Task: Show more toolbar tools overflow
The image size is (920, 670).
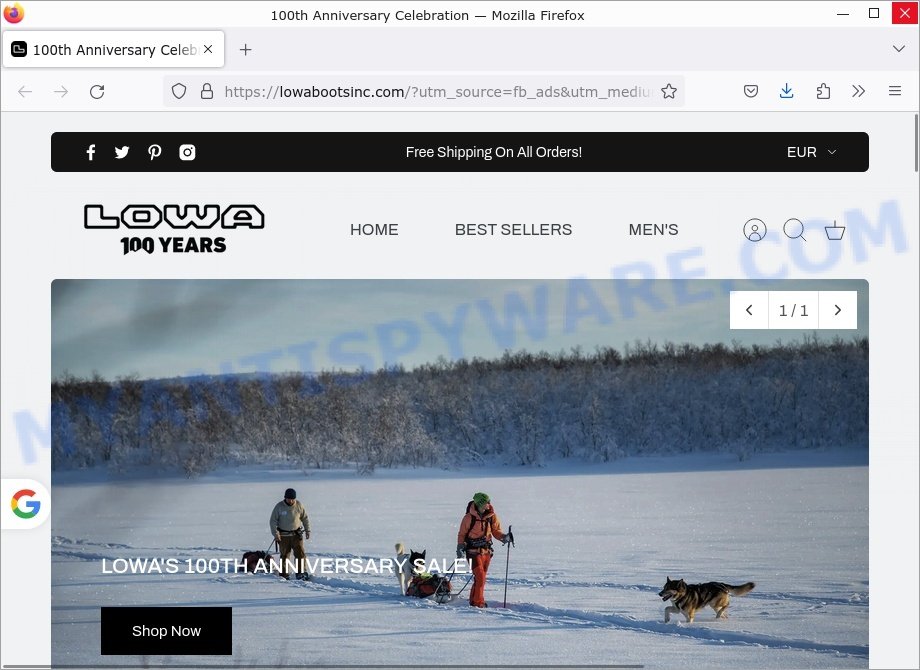Action: (858, 91)
